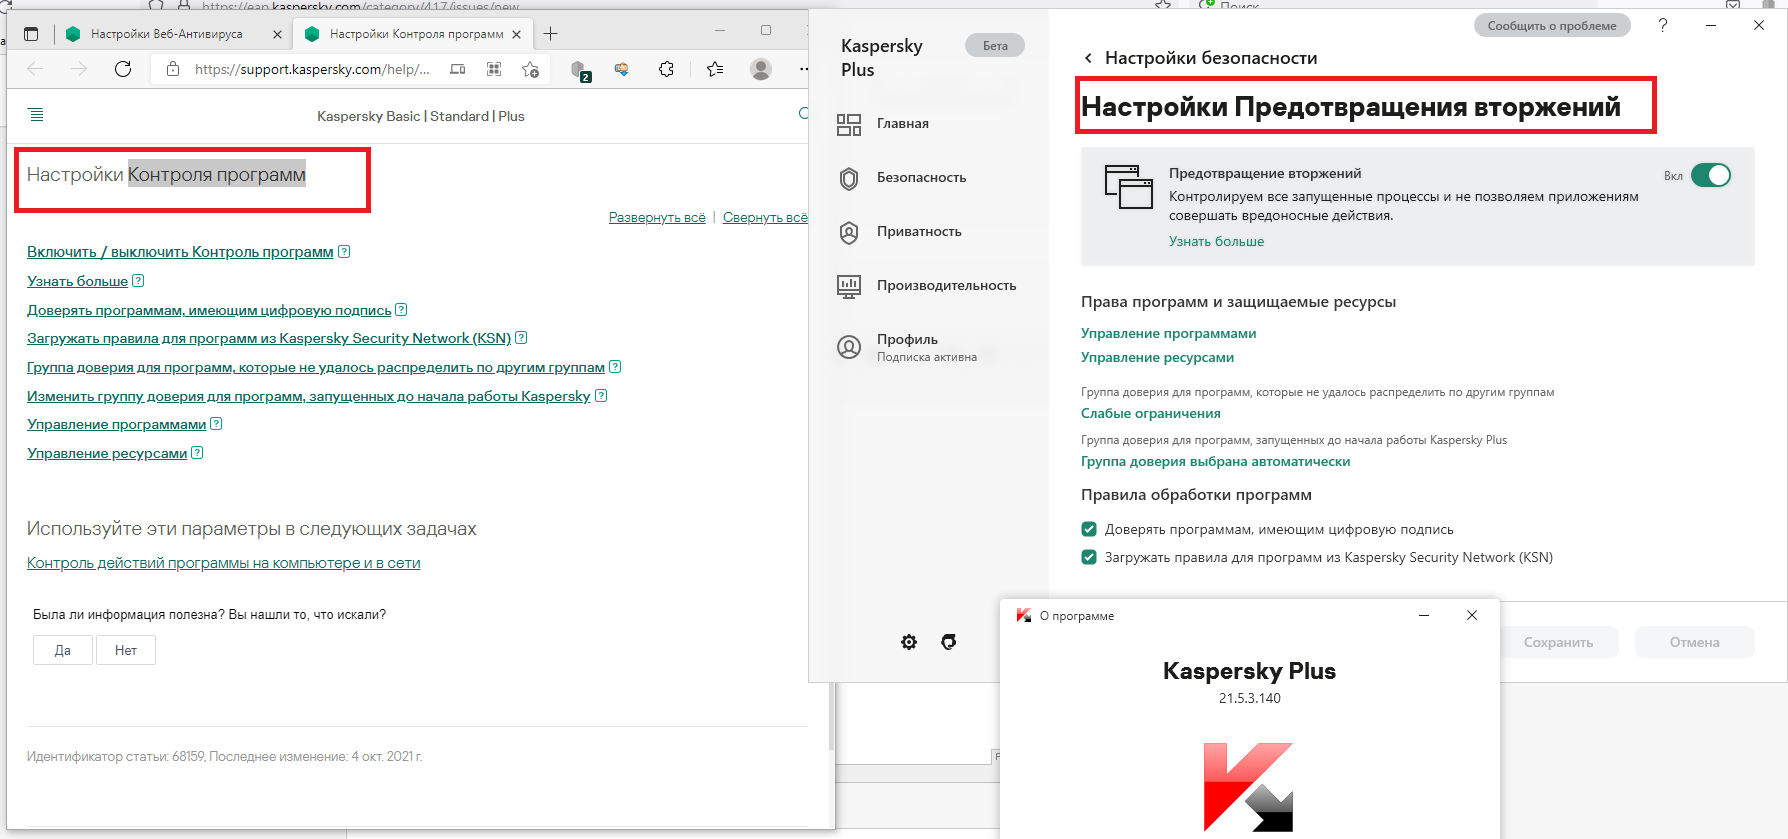Toggle Предотвращение вторжений switch off
The height and width of the screenshot is (839, 1788).
coord(1711,175)
